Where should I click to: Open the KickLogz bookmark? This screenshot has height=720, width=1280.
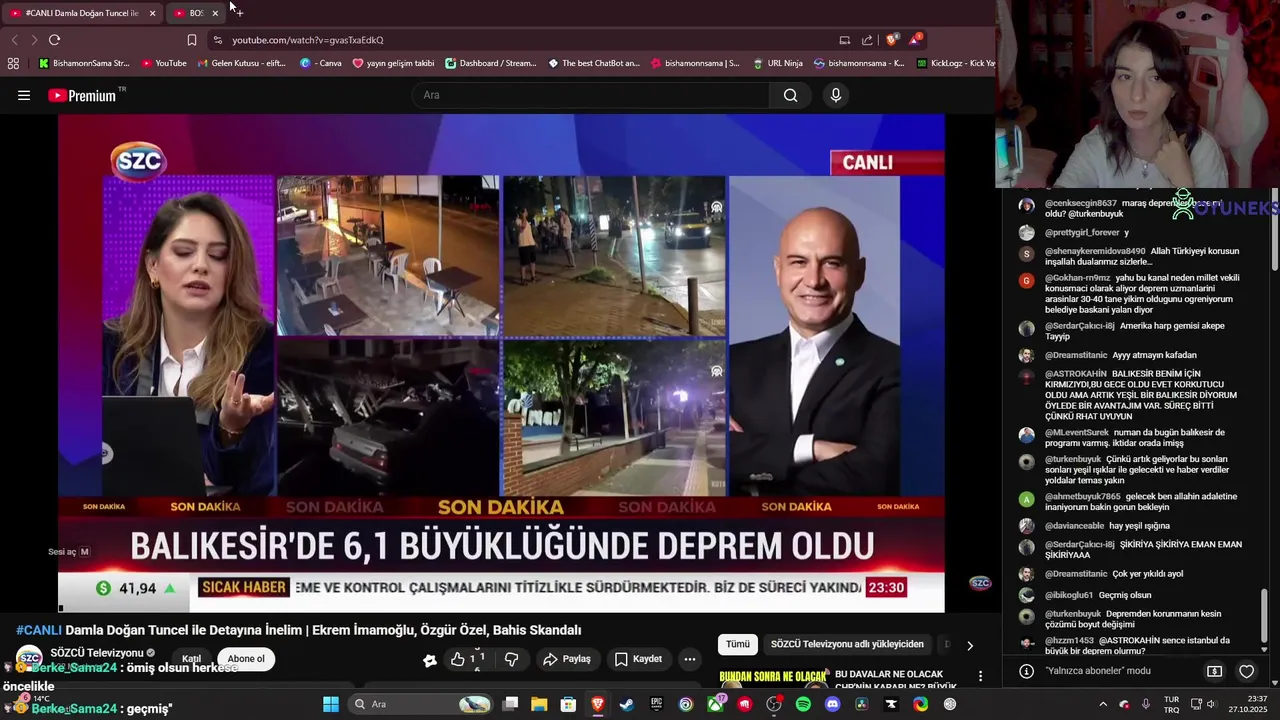pyautogui.click(x=954, y=63)
